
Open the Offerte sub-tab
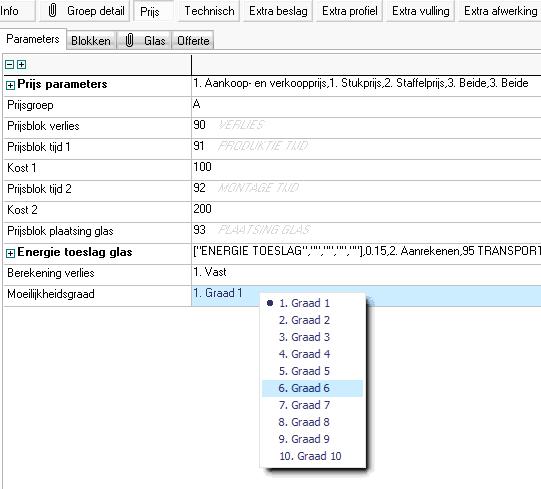click(x=193, y=41)
